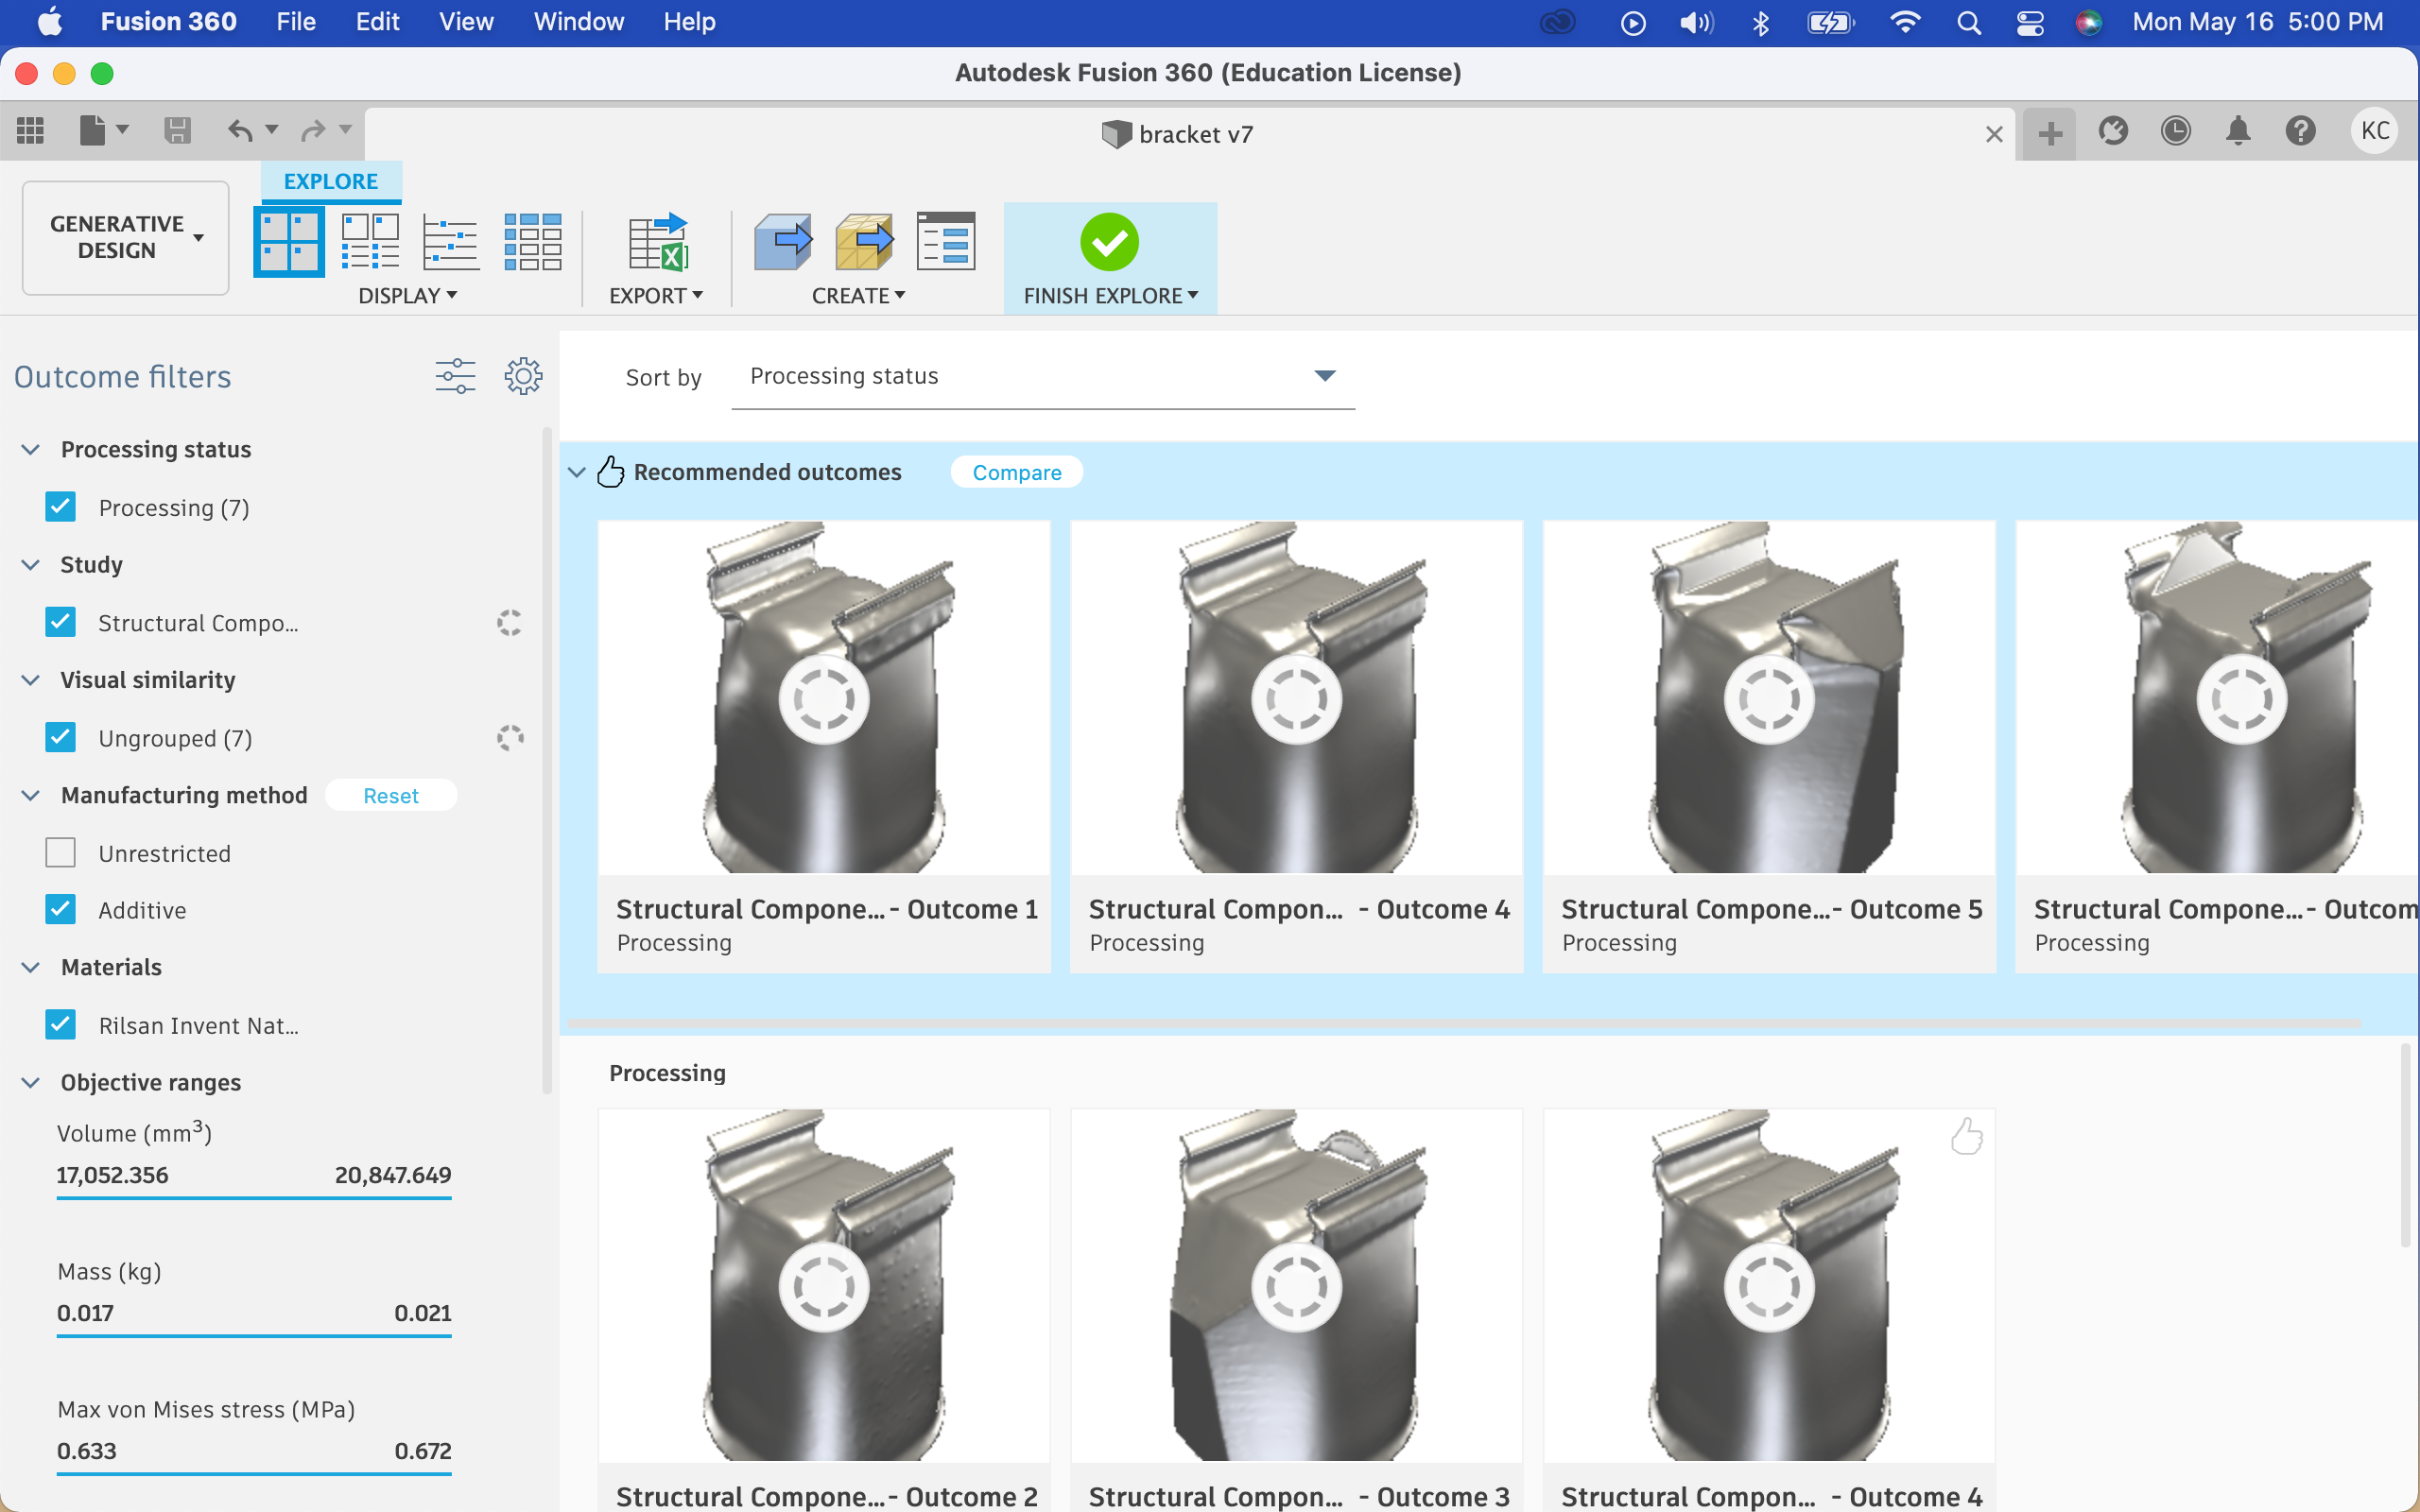
Task: Select the scatter plot display view
Action: click(x=450, y=241)
